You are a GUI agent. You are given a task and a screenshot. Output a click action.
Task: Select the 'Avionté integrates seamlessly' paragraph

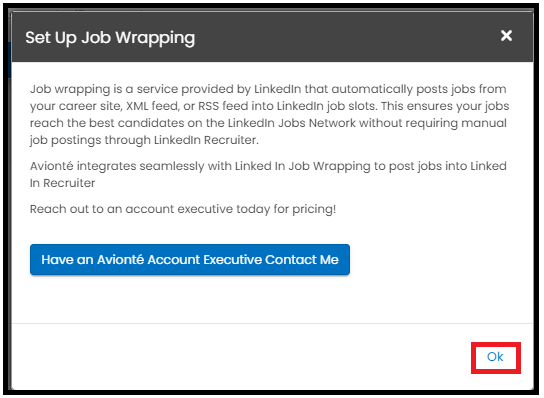coord(268,174)
